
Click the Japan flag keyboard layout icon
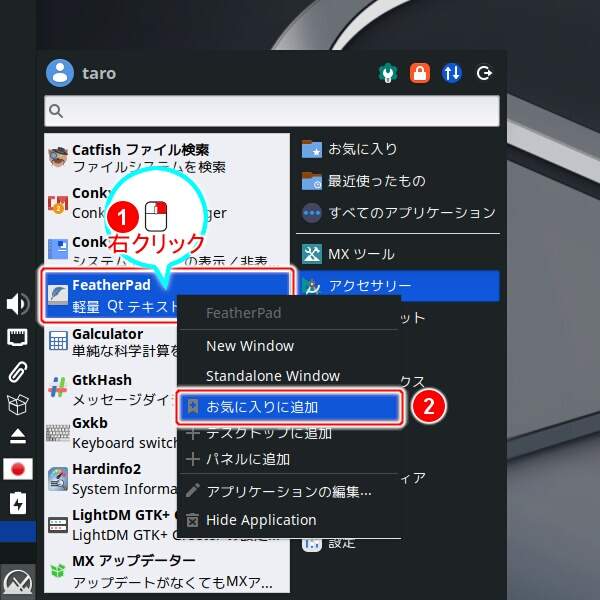pyautogui.click(x=18, y=469)
